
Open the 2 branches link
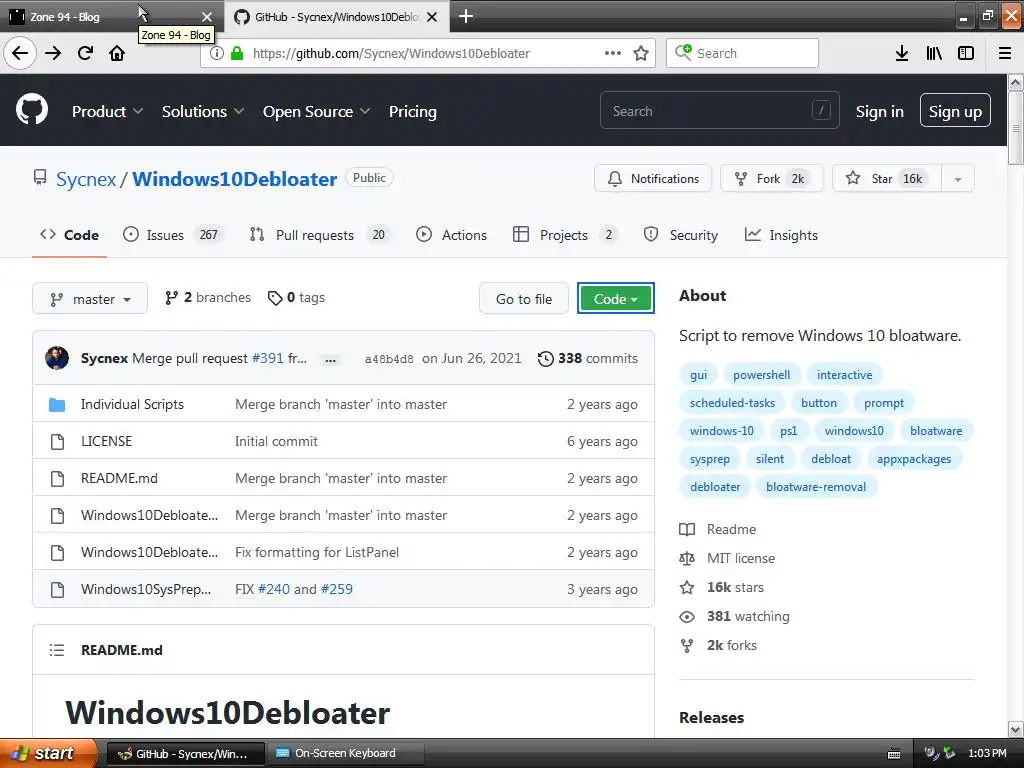208,298
